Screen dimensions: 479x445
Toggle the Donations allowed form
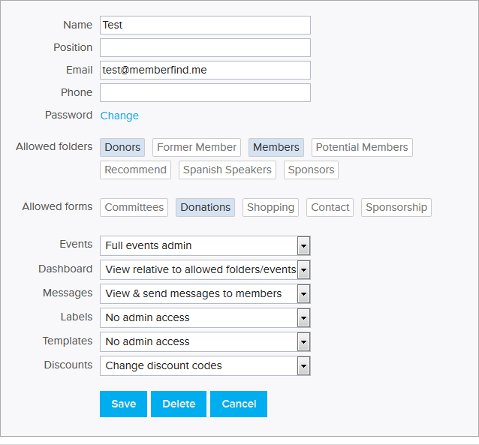[x=205, y=207]
